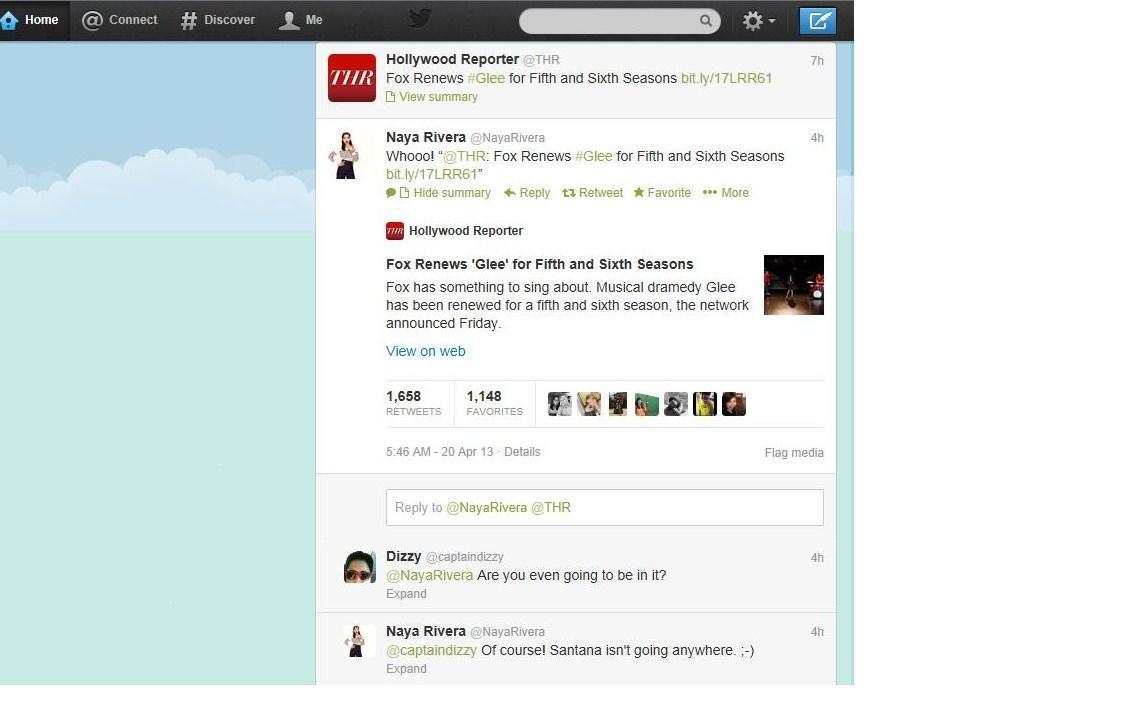
Task: Click sixth avatar with yellow tones
Action: coord(704,403)
